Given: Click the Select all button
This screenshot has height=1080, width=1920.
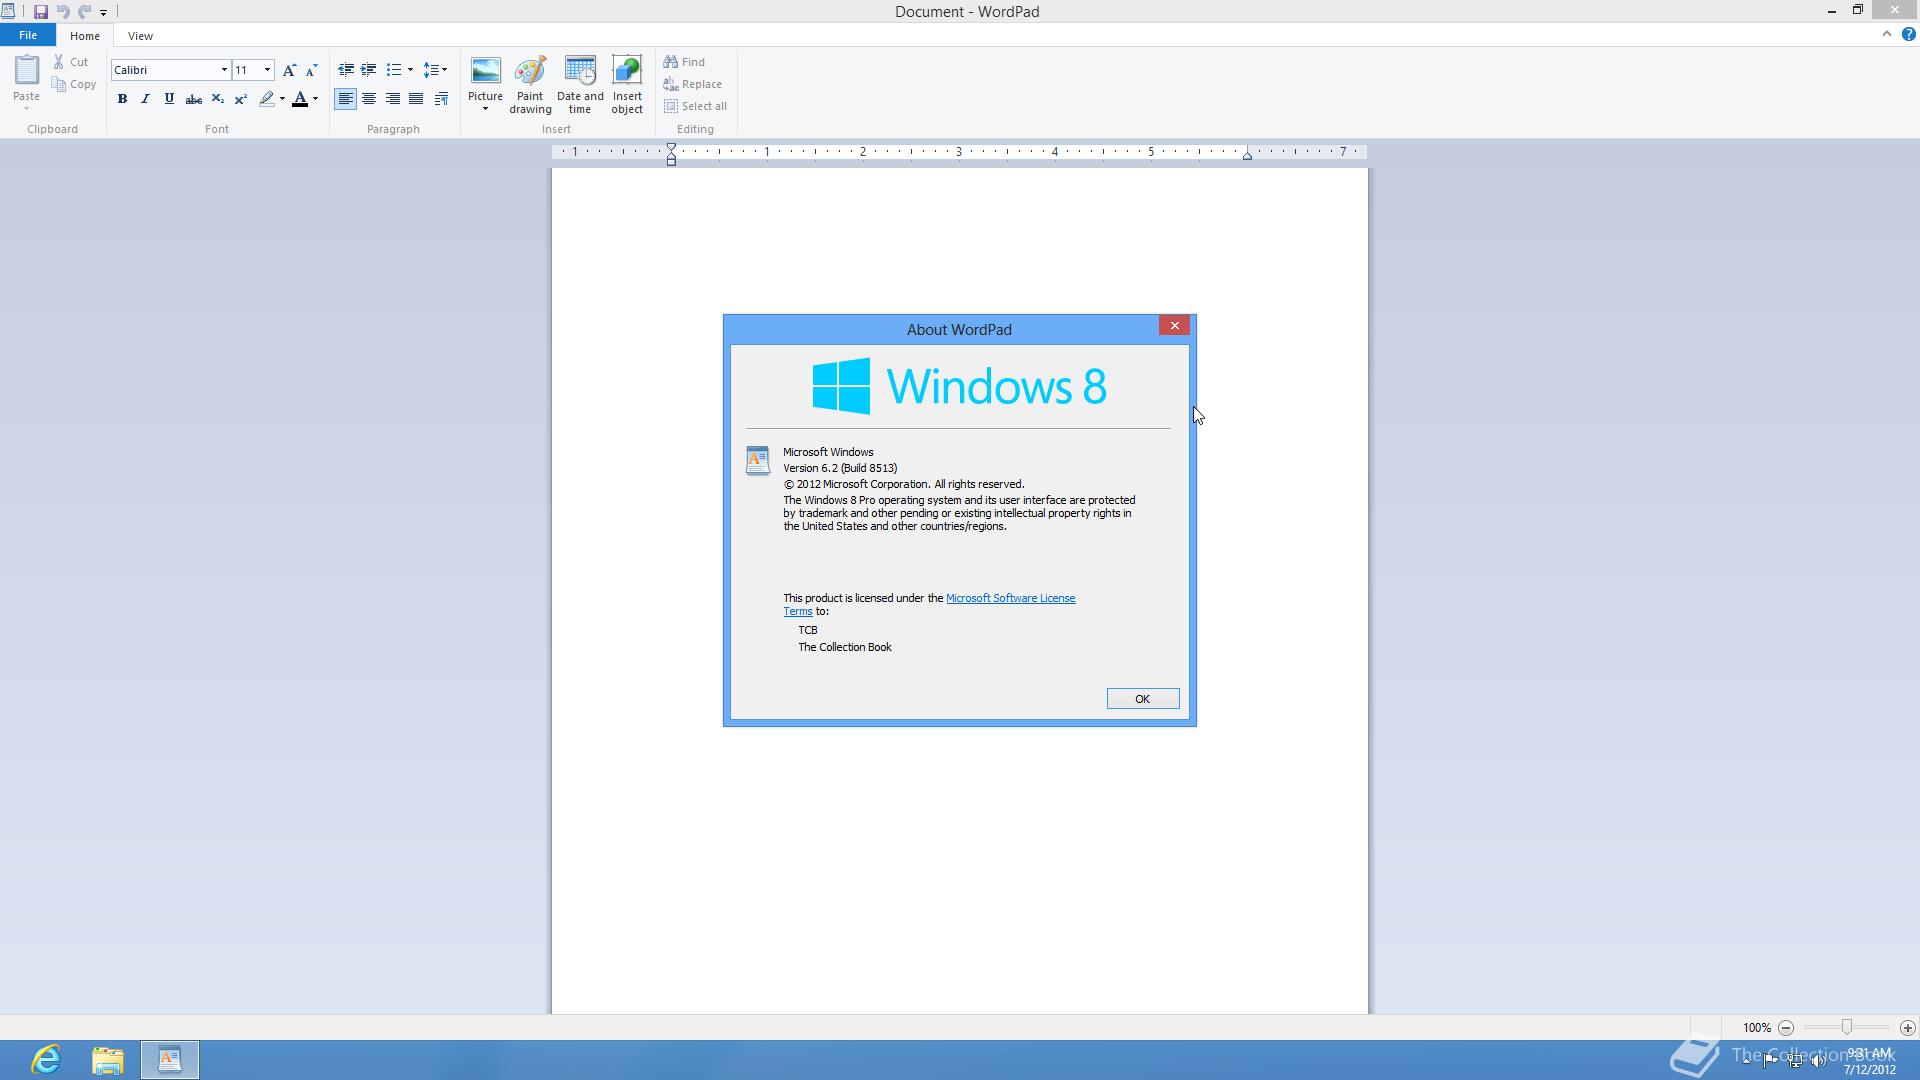Looking at the screenshot, I should [696, 106].
